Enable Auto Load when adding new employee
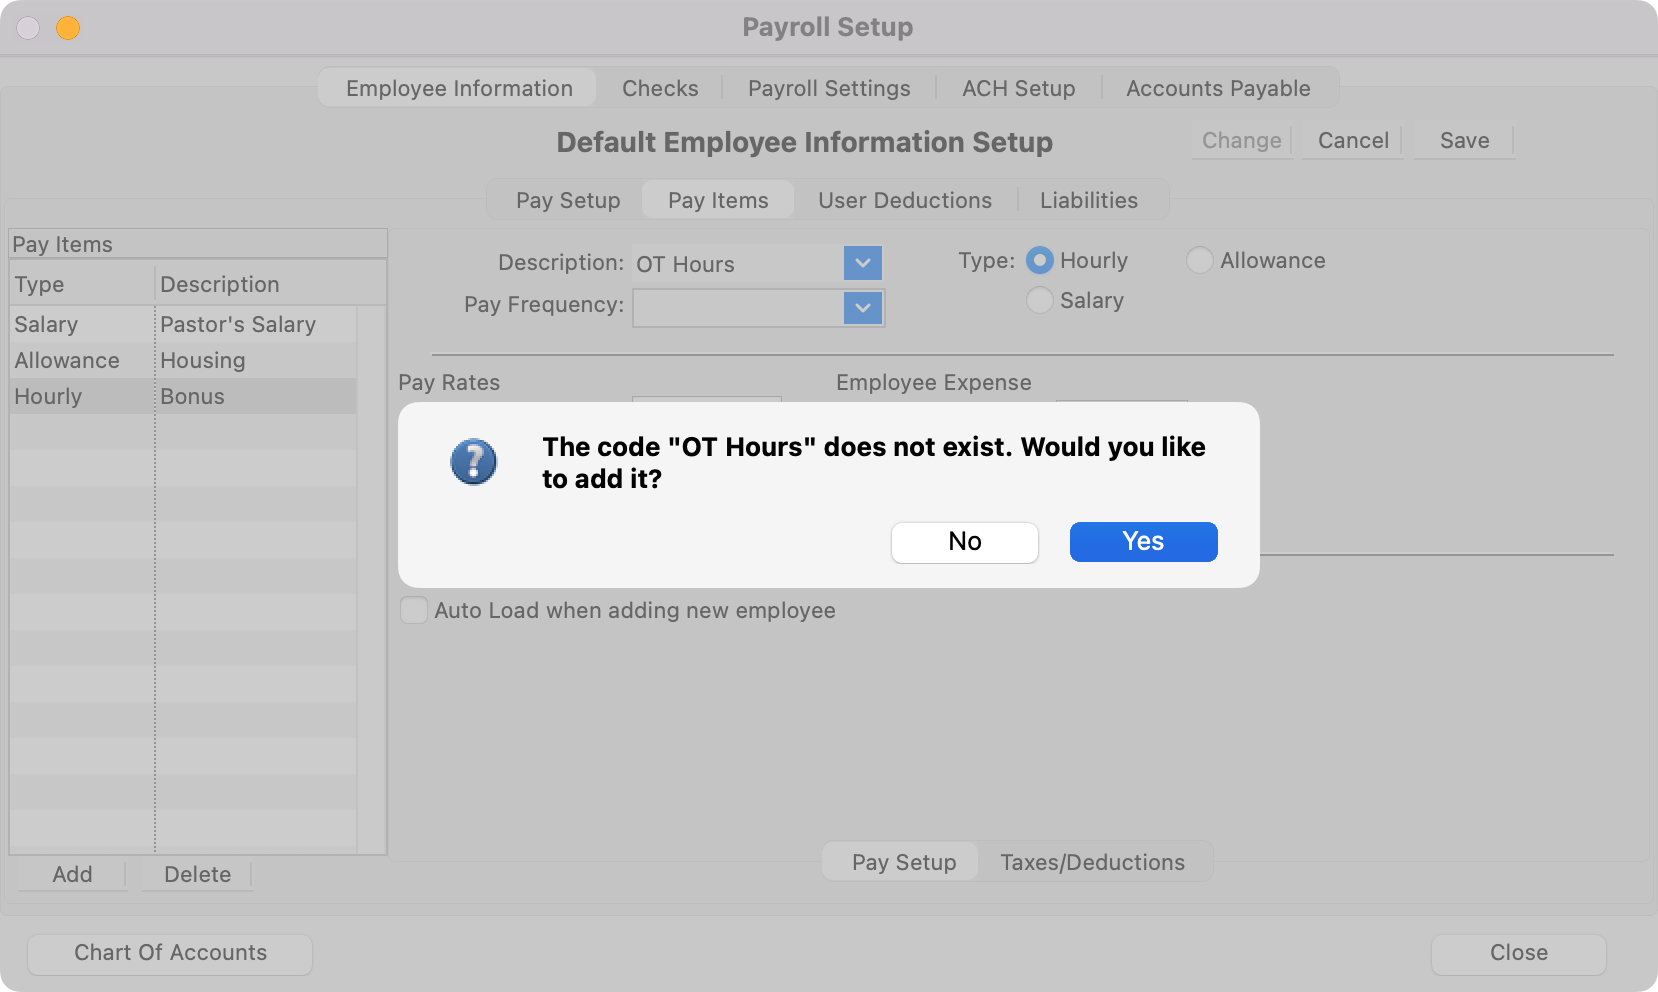Screen dimensions: 1658x992 414,611
